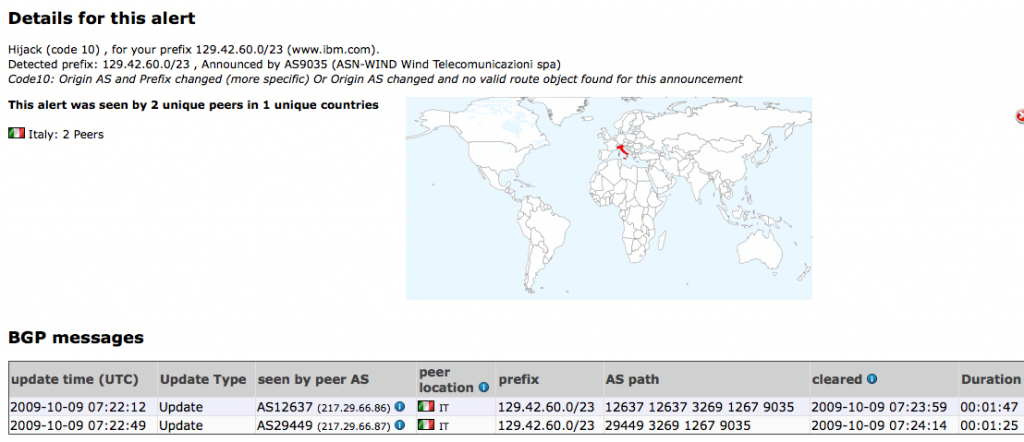Click Italian flag in AS29449 row
The image size is (1024, 442).
tap(427, 425)
